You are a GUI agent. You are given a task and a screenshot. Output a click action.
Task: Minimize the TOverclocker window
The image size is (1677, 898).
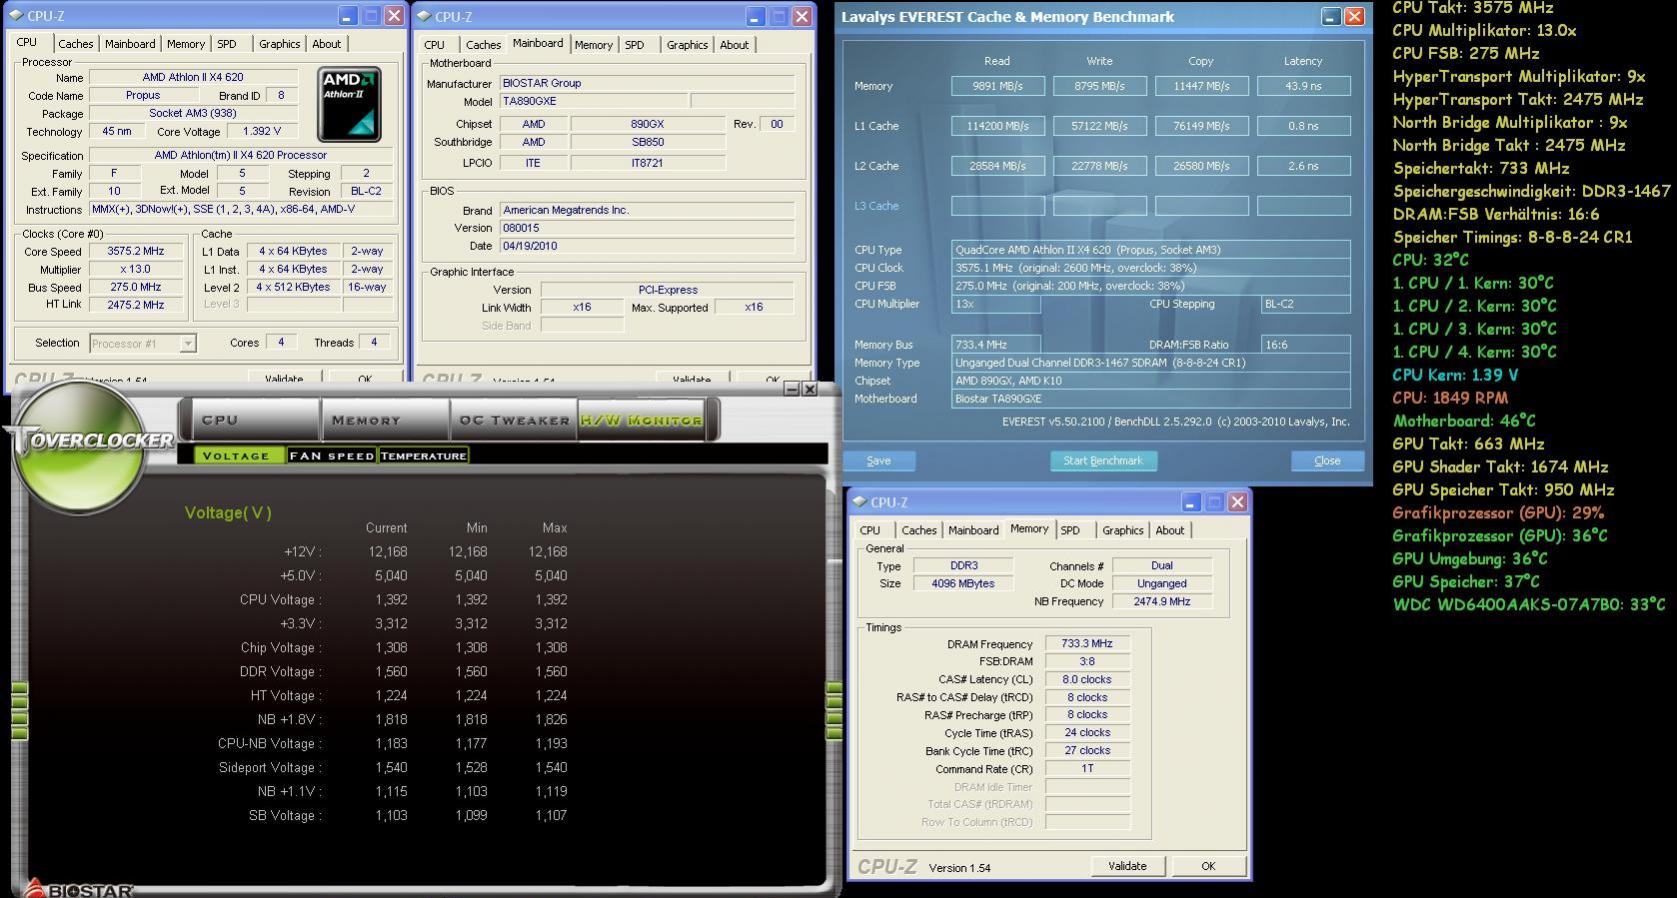[792, 389]
